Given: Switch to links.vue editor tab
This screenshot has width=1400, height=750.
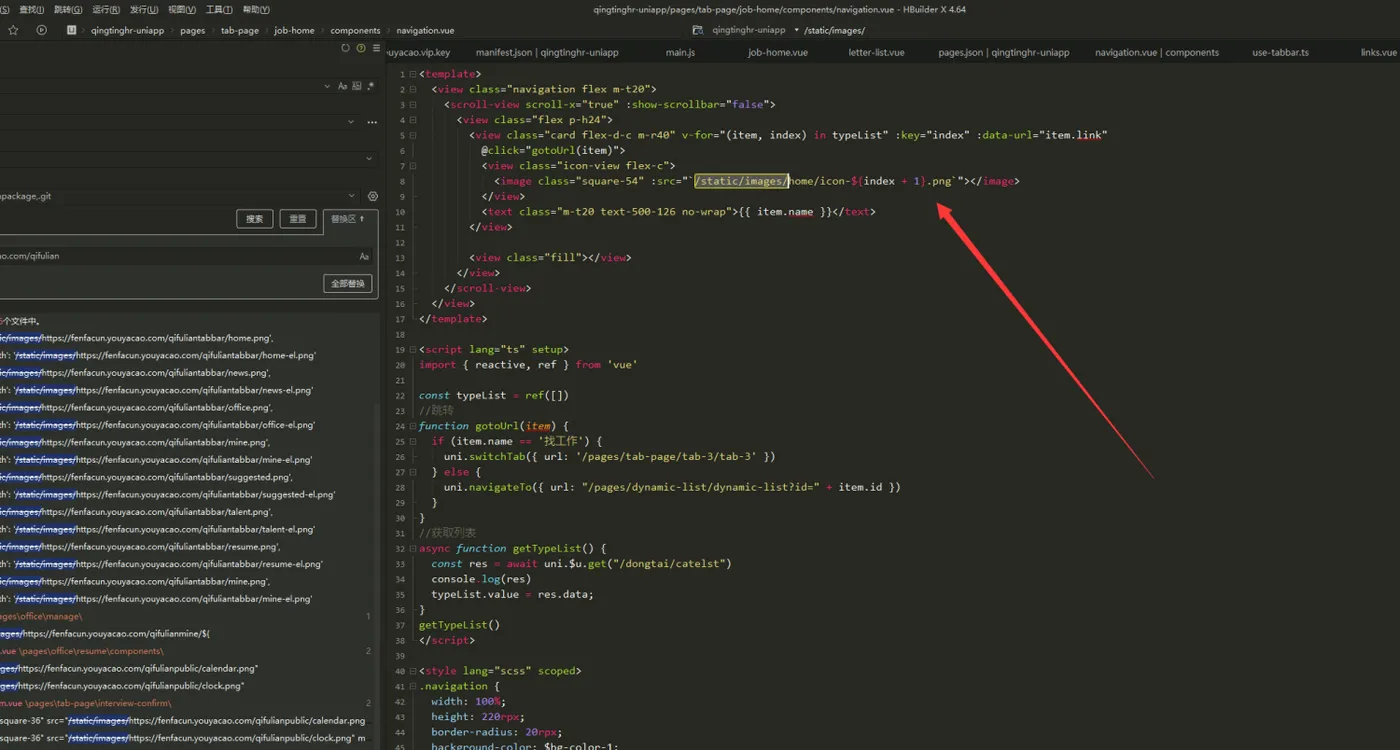Looking at the screenshot, I should pyautogui.click(x=1379, y=52).
